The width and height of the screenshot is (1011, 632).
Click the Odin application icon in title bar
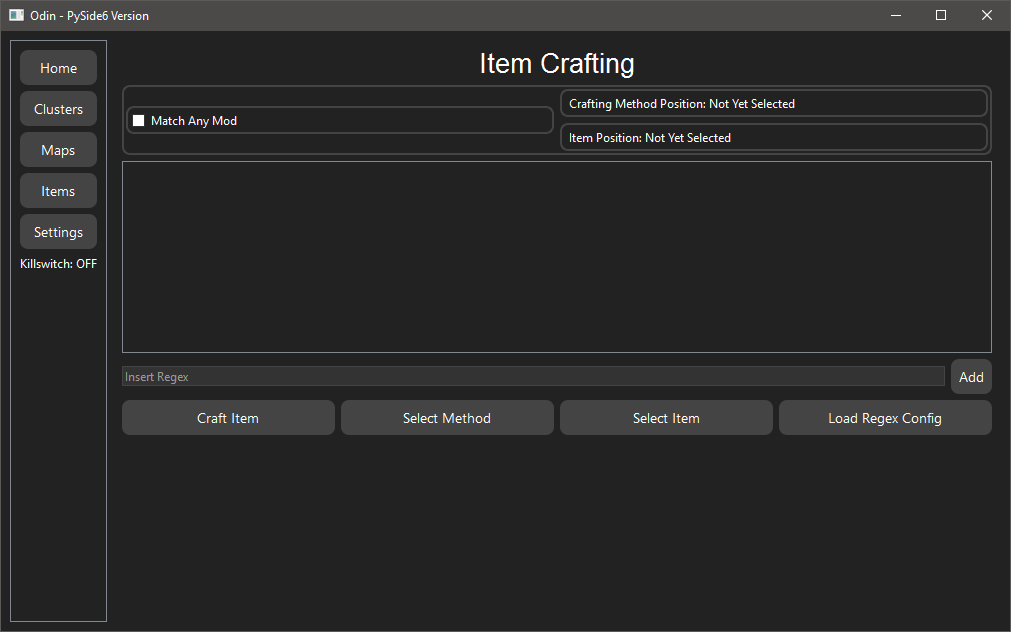click(14, 15)
